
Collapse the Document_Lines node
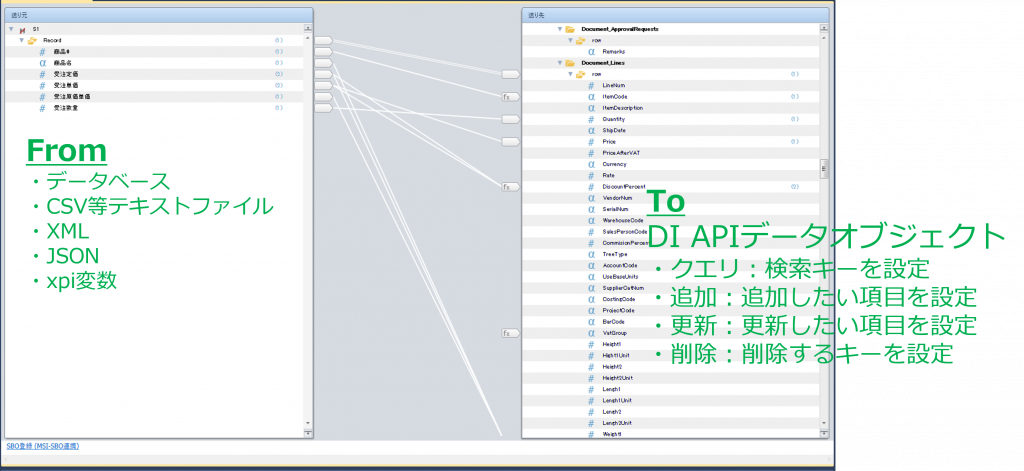(x=559, y=62)
